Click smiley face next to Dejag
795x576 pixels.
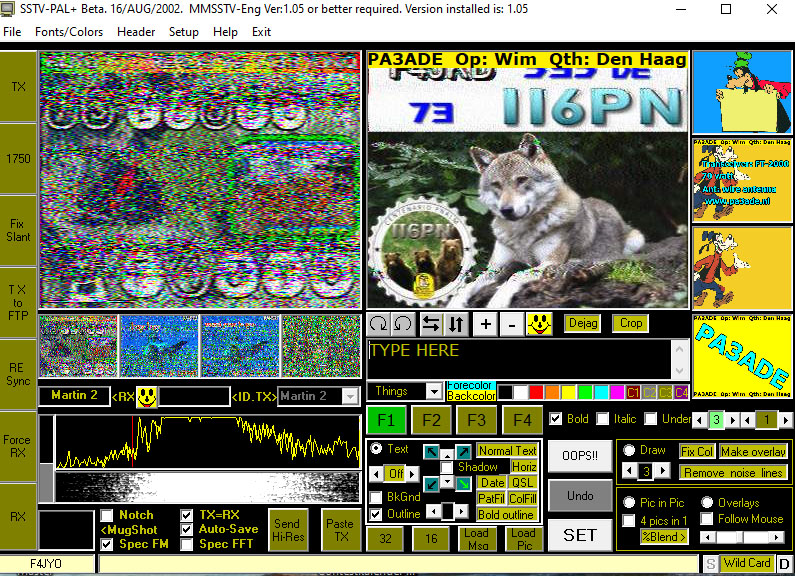pyautogui.click(x=539, y=323)
